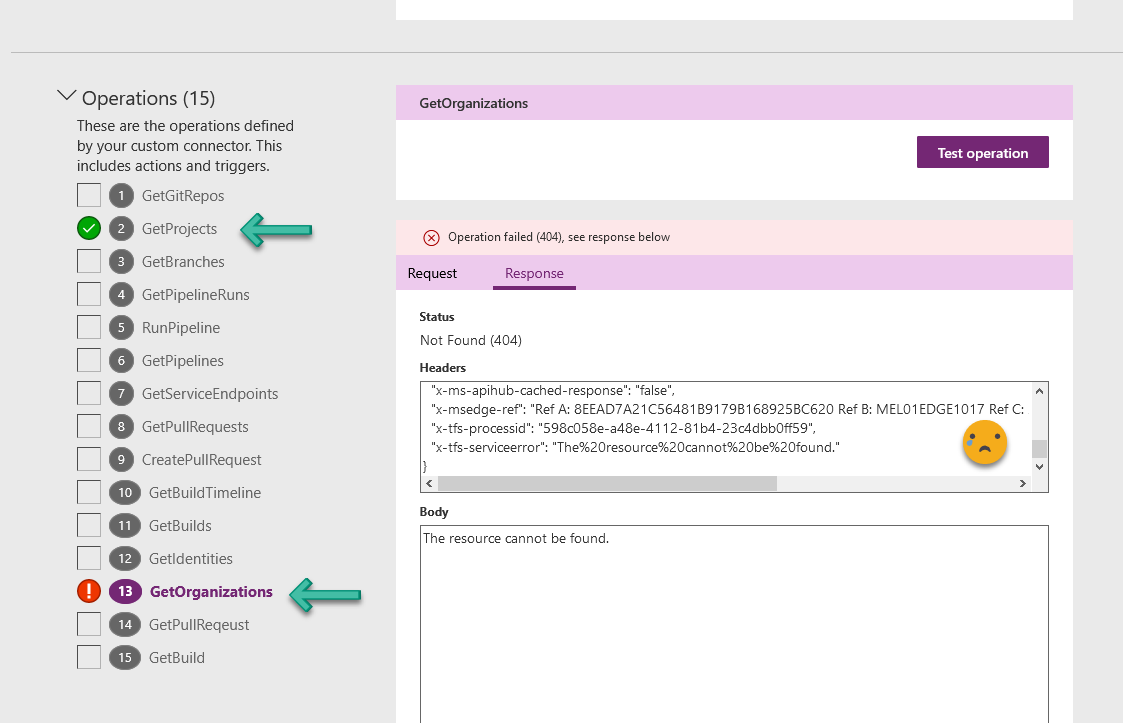This screenshot has height=723, width=1123.
Task: Enable the RunPipeline operation checkbox
Action: click(88, 327)
